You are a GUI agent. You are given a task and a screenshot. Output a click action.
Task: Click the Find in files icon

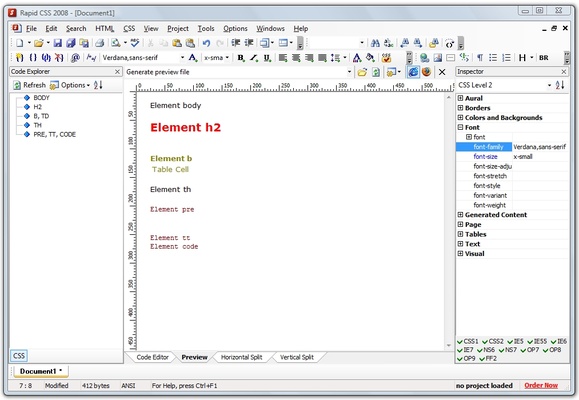point(434,43)
